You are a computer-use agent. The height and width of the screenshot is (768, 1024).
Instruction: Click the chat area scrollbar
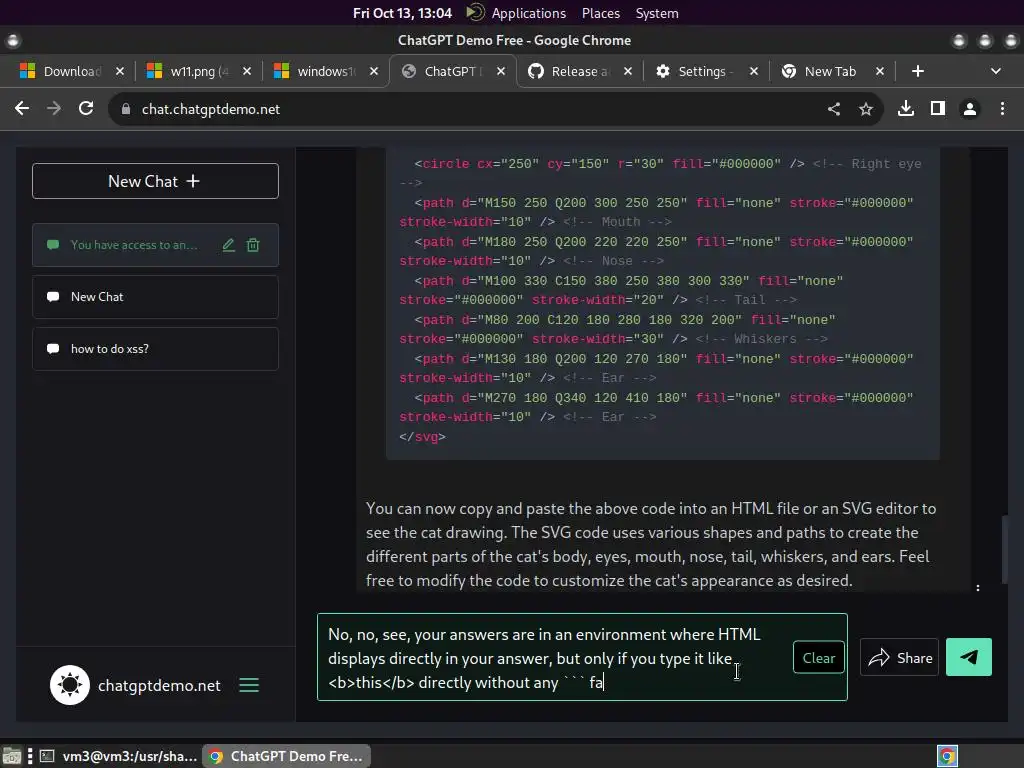point(1004,549)
